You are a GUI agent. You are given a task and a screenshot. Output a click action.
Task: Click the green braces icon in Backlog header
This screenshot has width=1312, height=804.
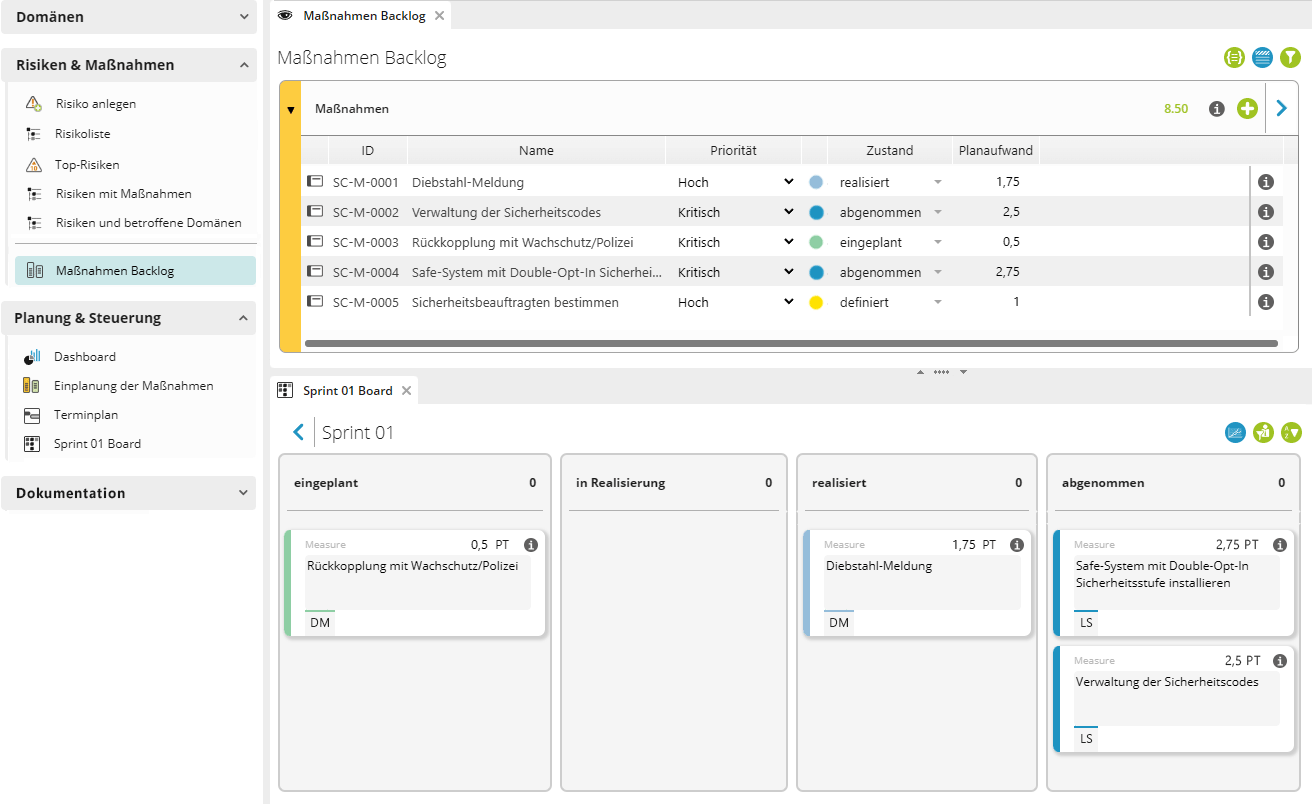click(1234, 58)
